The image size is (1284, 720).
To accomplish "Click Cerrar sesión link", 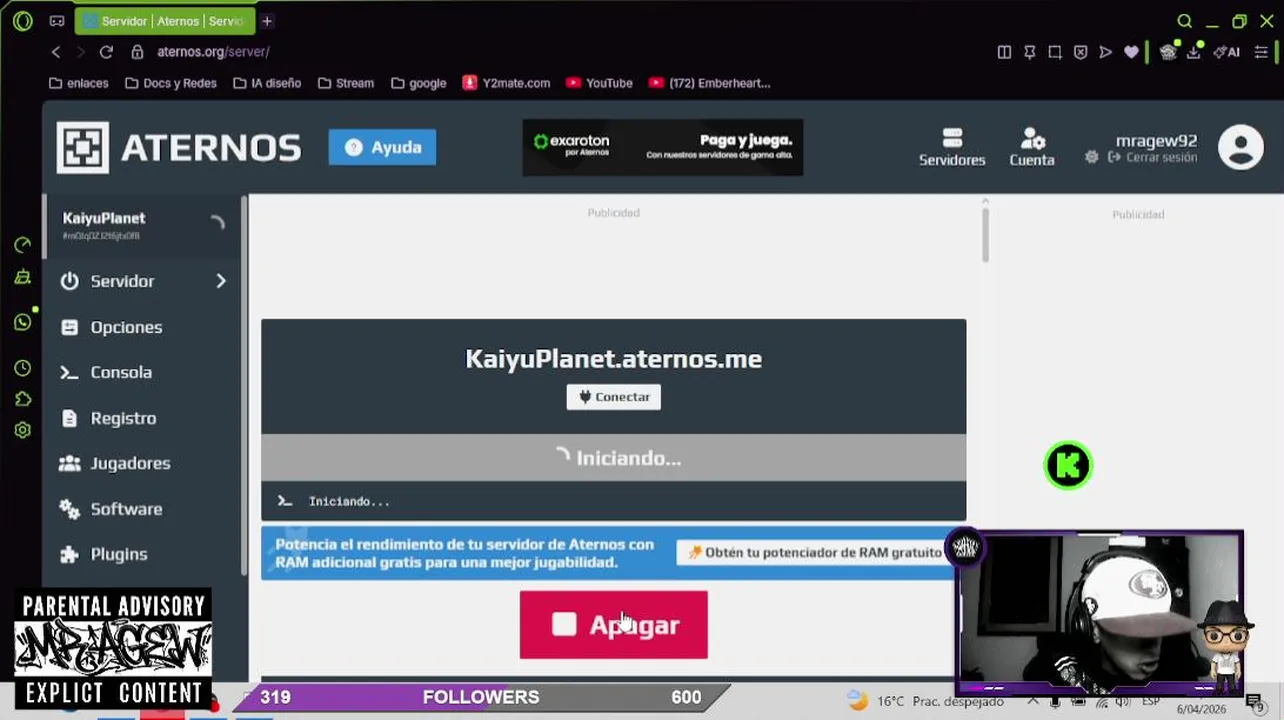I will (x=1153, y=158).
